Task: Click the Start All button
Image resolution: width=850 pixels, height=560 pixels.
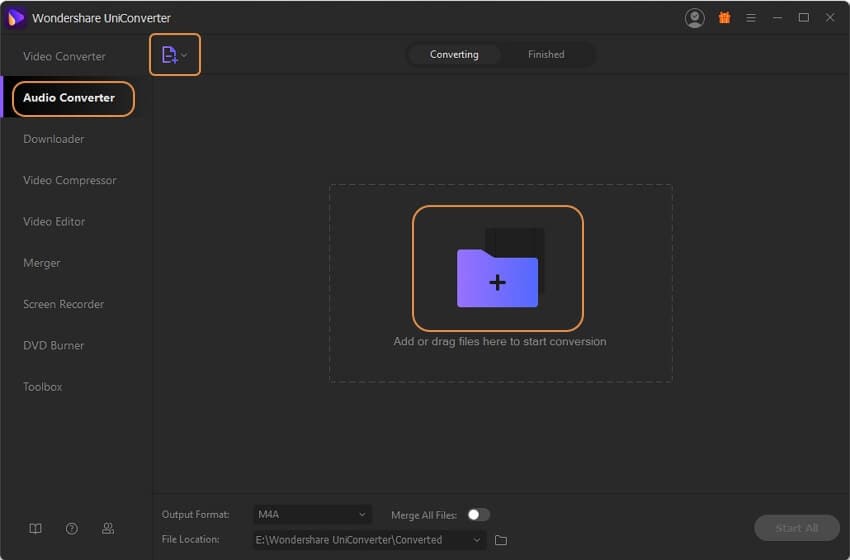Action: click(797, 527)
